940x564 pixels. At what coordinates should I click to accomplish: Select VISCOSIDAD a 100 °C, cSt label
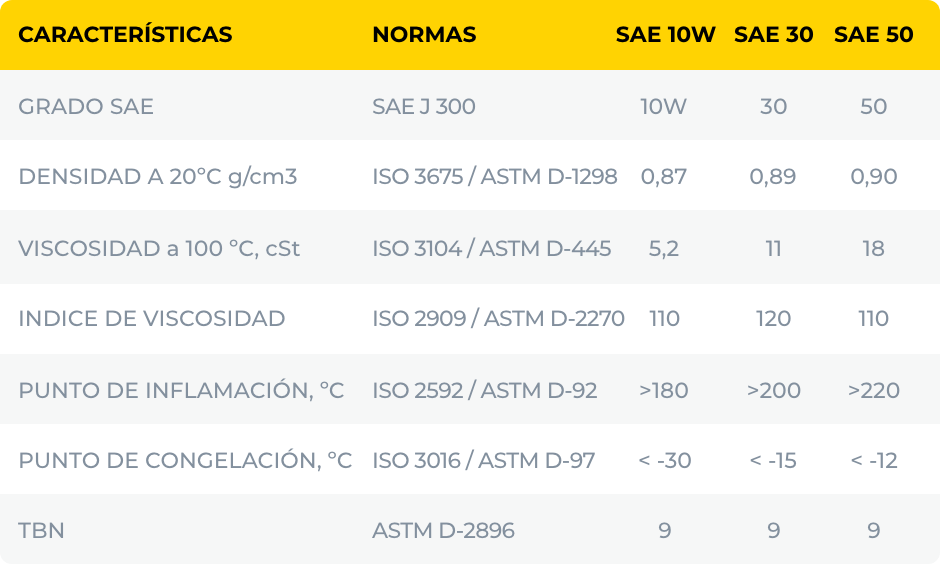[159, 248]
